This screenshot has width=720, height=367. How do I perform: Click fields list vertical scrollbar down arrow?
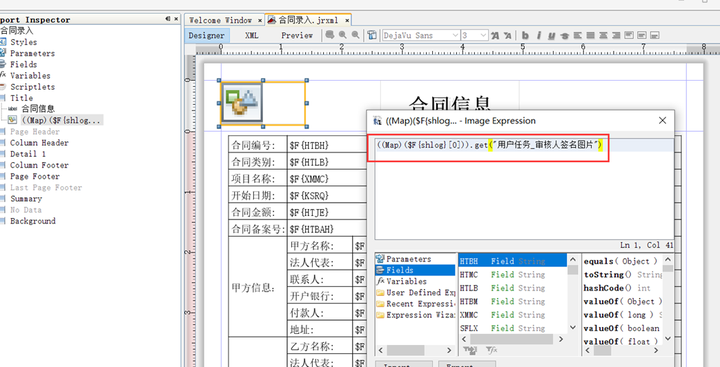tap(573, 328)
